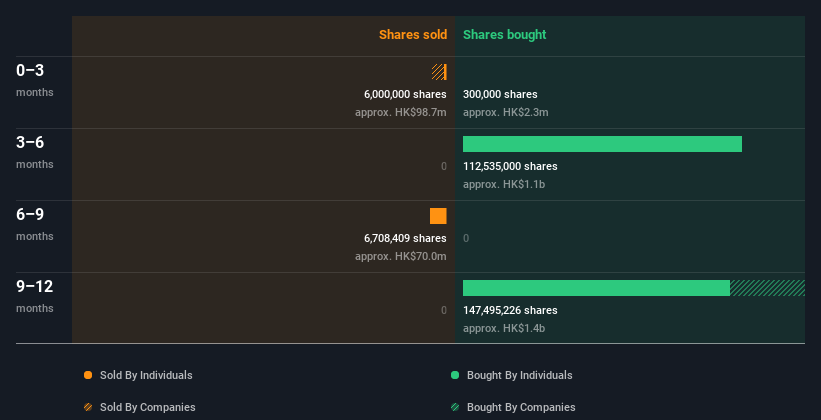Click the '300,000 shares' value
The height and width of the screenshot is (420, 821).
pos(500,94)
